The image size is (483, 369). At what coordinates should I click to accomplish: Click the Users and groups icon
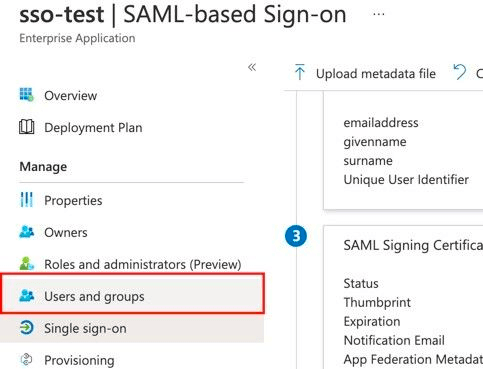(27, 296)
